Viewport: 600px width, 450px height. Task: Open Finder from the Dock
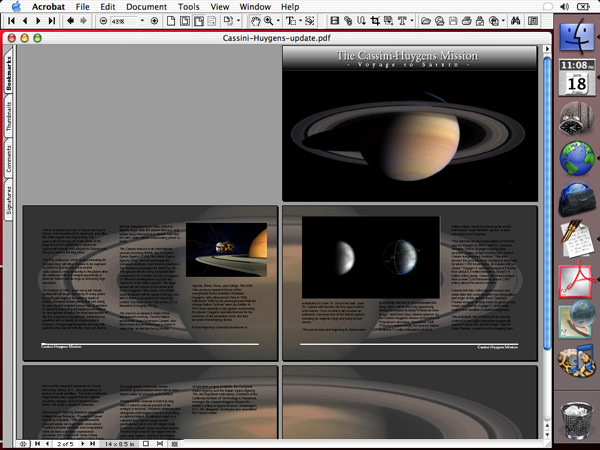coord(576,36)
